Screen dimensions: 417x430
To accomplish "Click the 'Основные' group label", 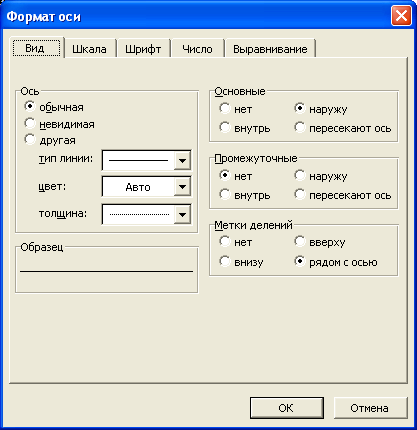I will click(240, 91).
